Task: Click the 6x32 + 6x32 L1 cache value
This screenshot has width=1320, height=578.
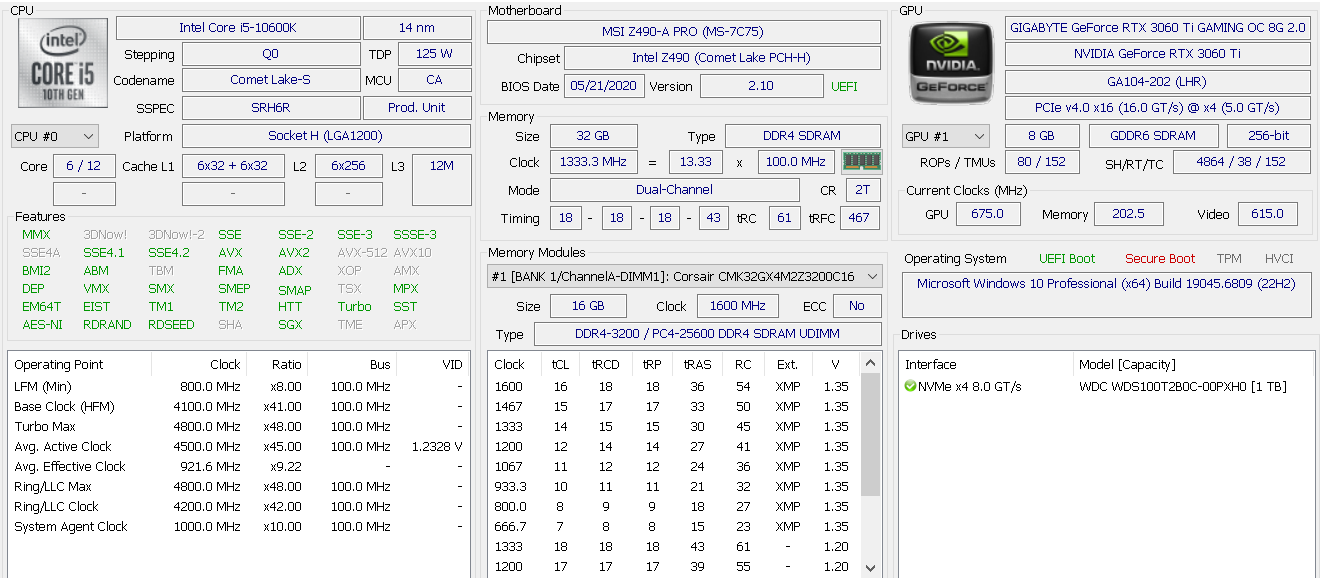Action: point(233,166)
